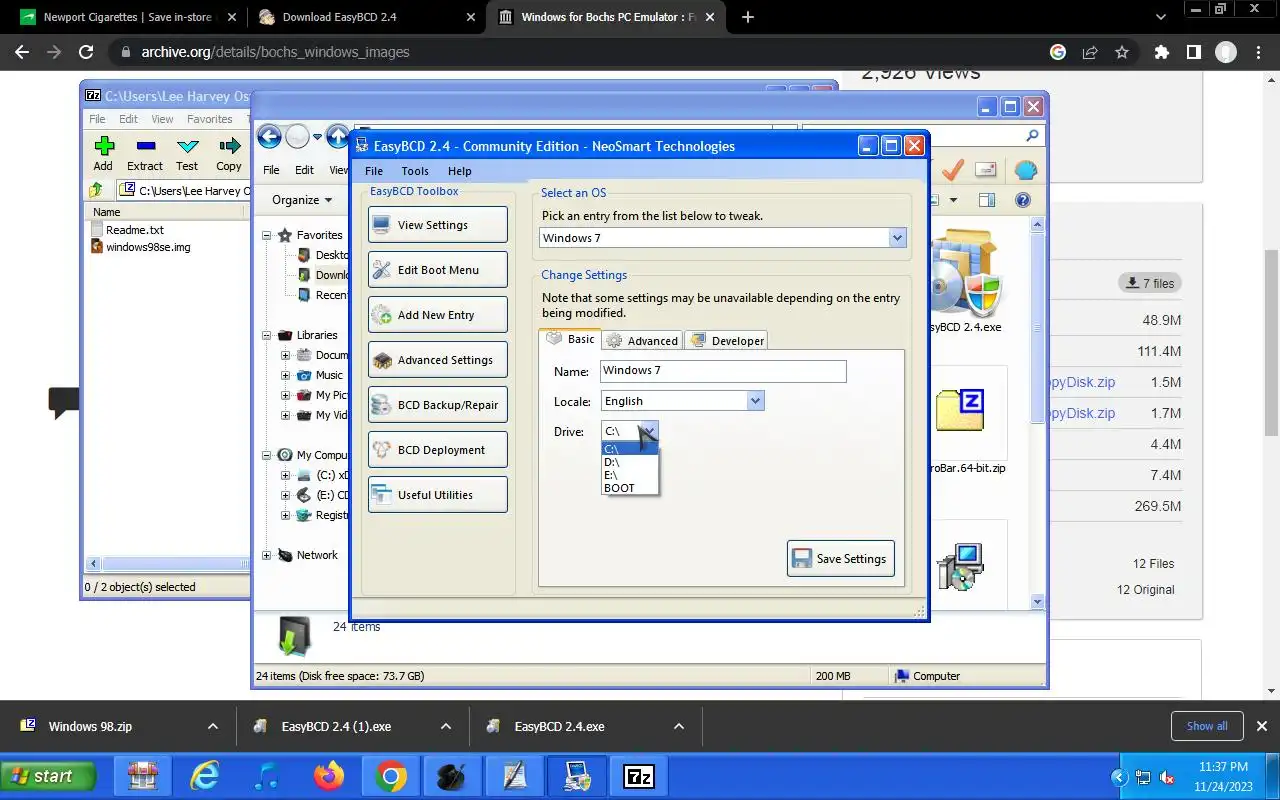Click Explorer back arrow button

tap(269, 137)
